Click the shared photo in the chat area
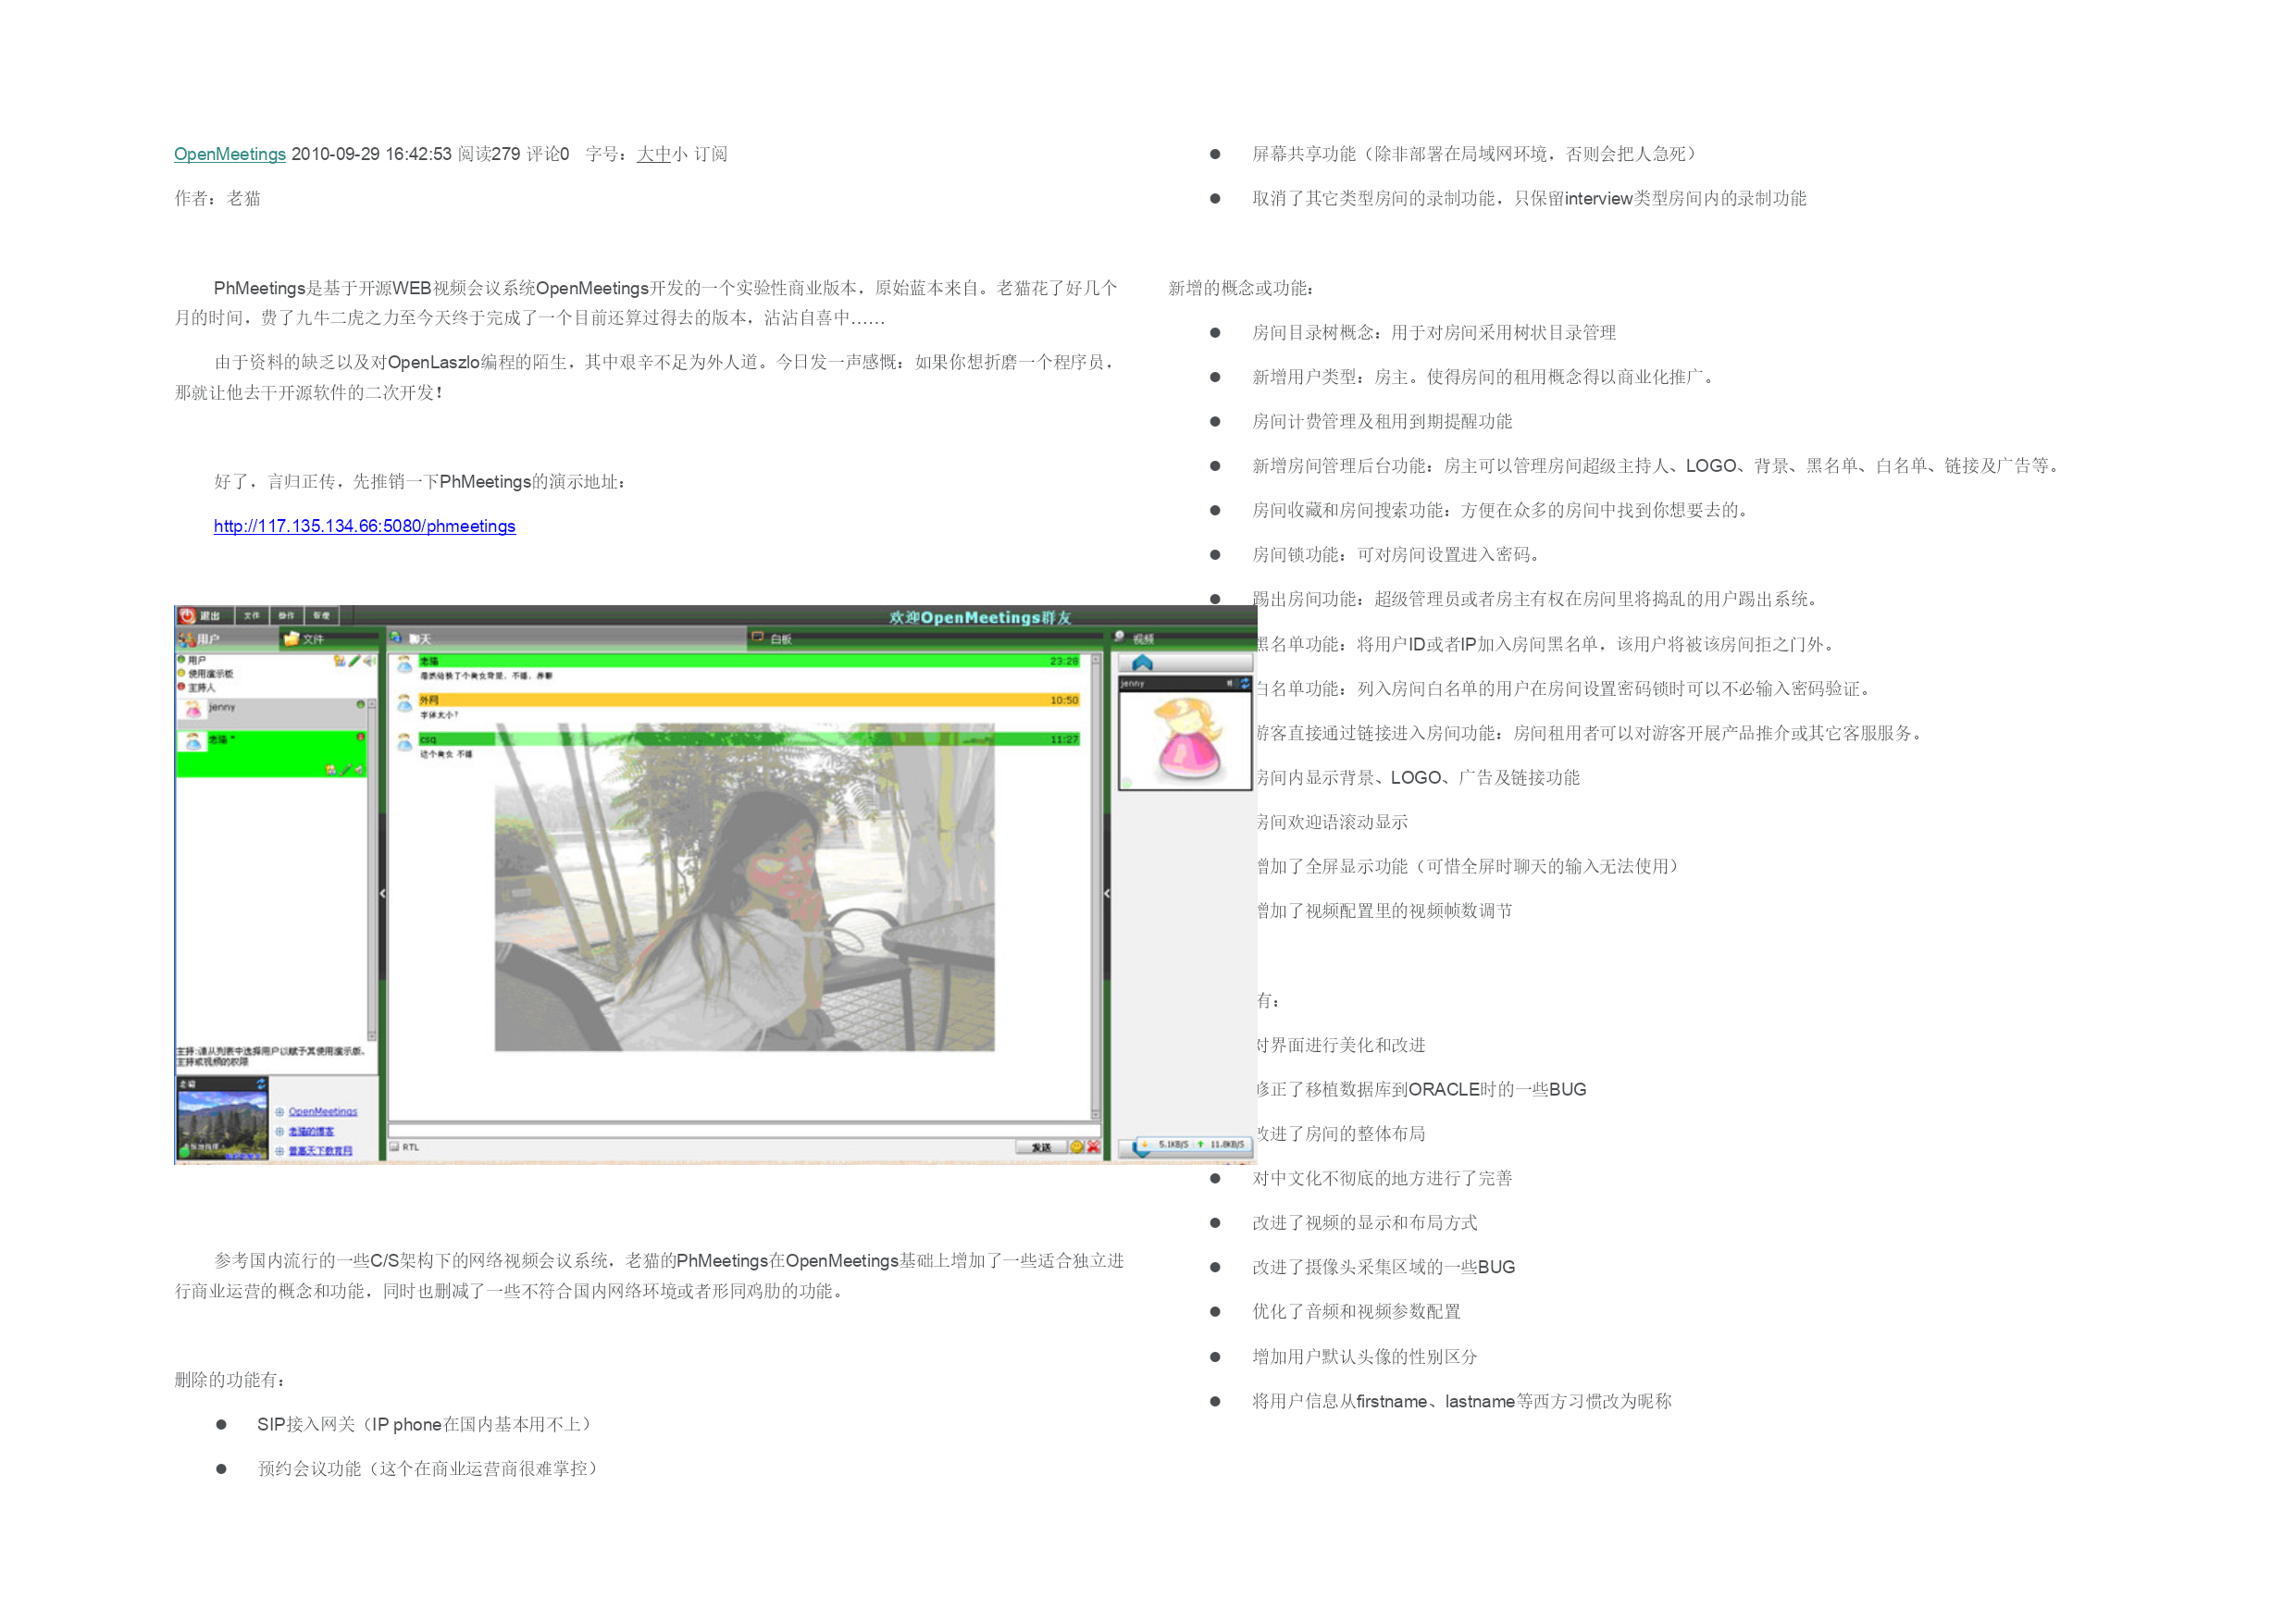This screenshot has height=1623, width=2296. click(744, 886)
